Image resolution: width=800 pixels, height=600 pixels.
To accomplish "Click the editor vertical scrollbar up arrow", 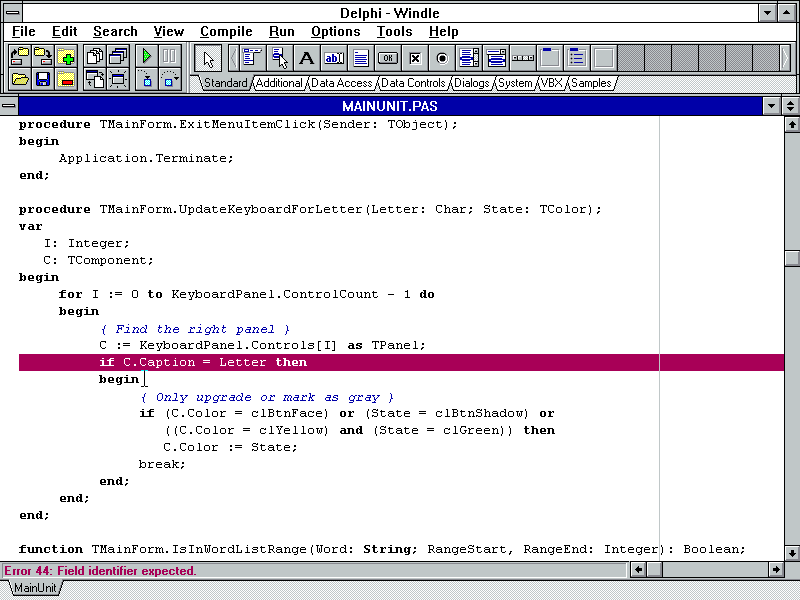I will (x=792, y=124).
